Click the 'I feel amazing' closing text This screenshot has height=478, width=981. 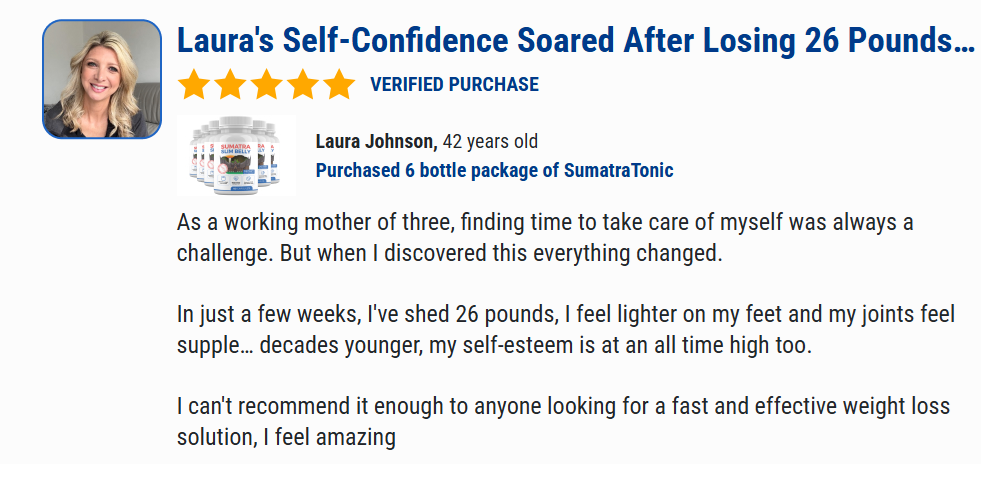327,437
